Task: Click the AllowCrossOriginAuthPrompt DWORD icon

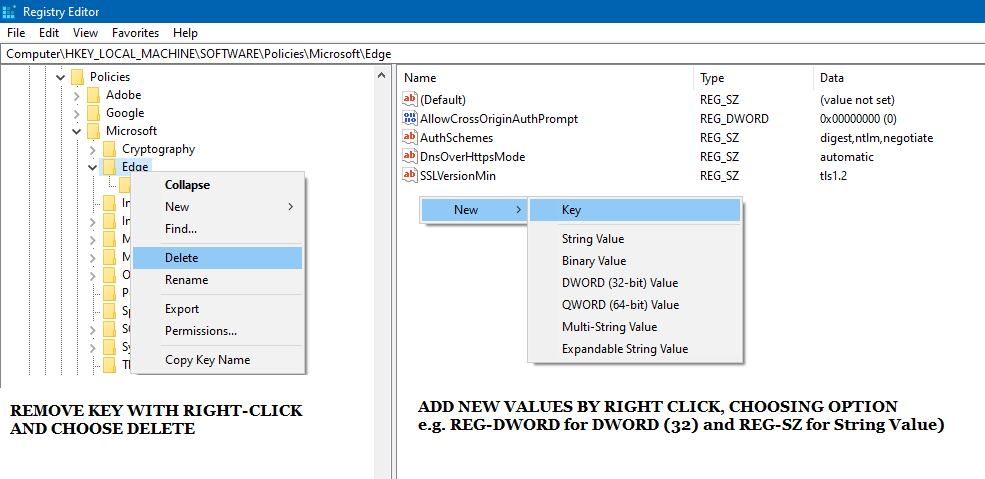Action: (x=410, y=118)
